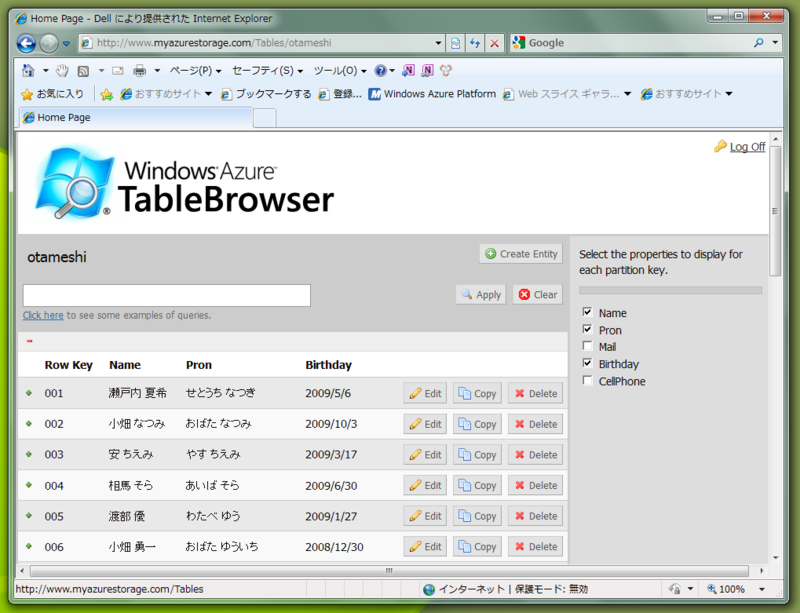Apply the query with Apply button

click(481, 295)
